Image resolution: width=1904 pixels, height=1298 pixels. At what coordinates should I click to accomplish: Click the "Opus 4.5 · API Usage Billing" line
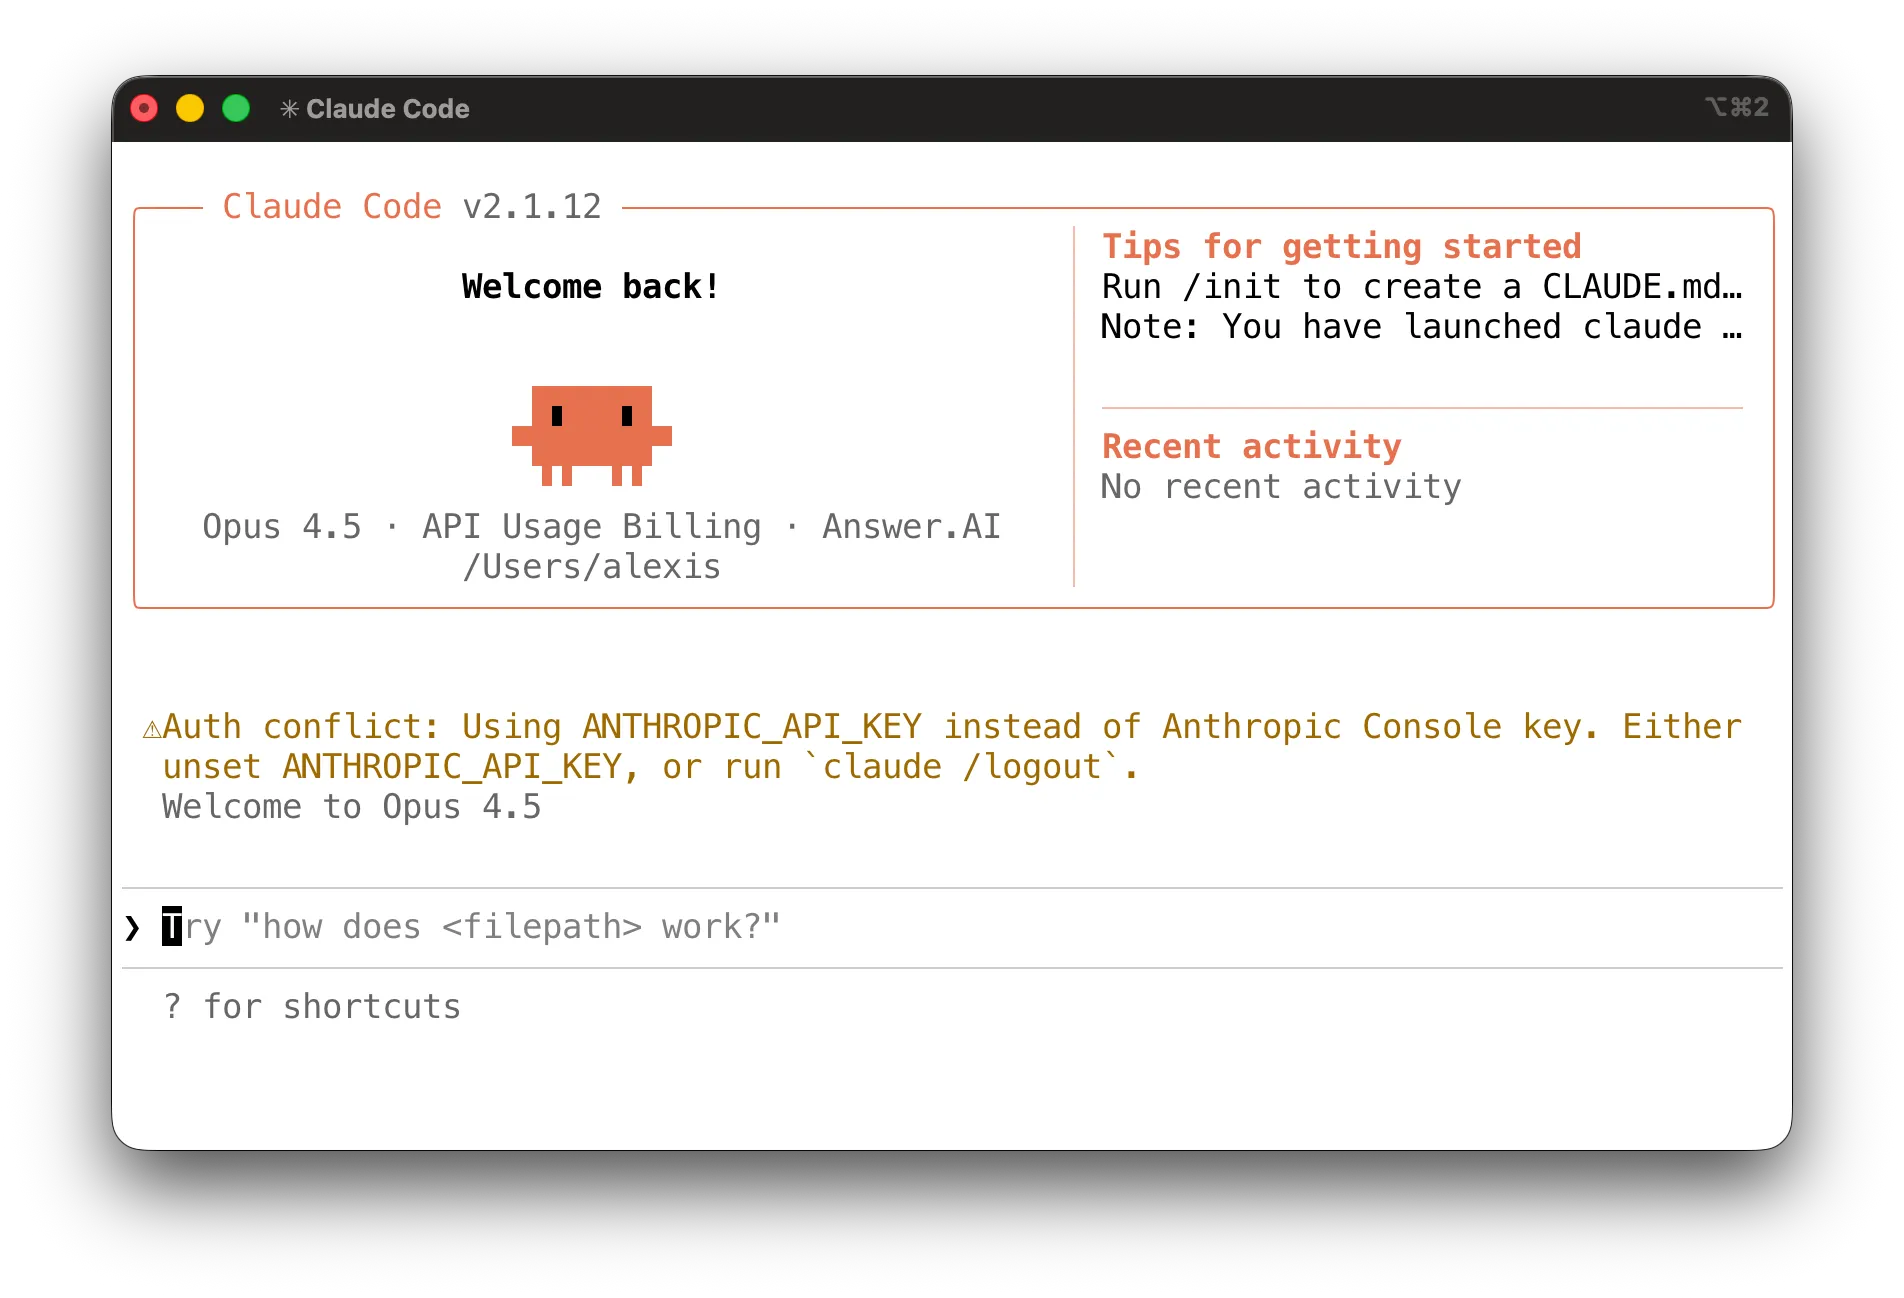pyautogui.click(x=602, y=526)
